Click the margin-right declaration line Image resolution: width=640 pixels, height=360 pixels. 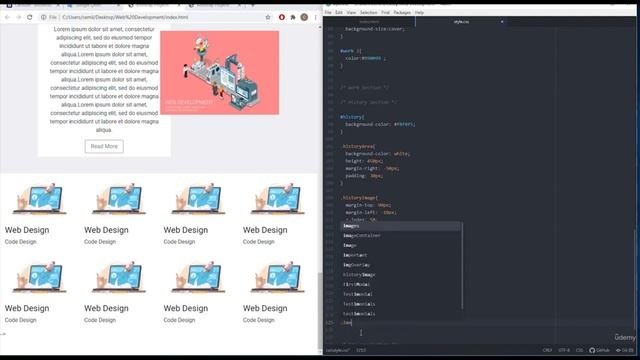372,168
